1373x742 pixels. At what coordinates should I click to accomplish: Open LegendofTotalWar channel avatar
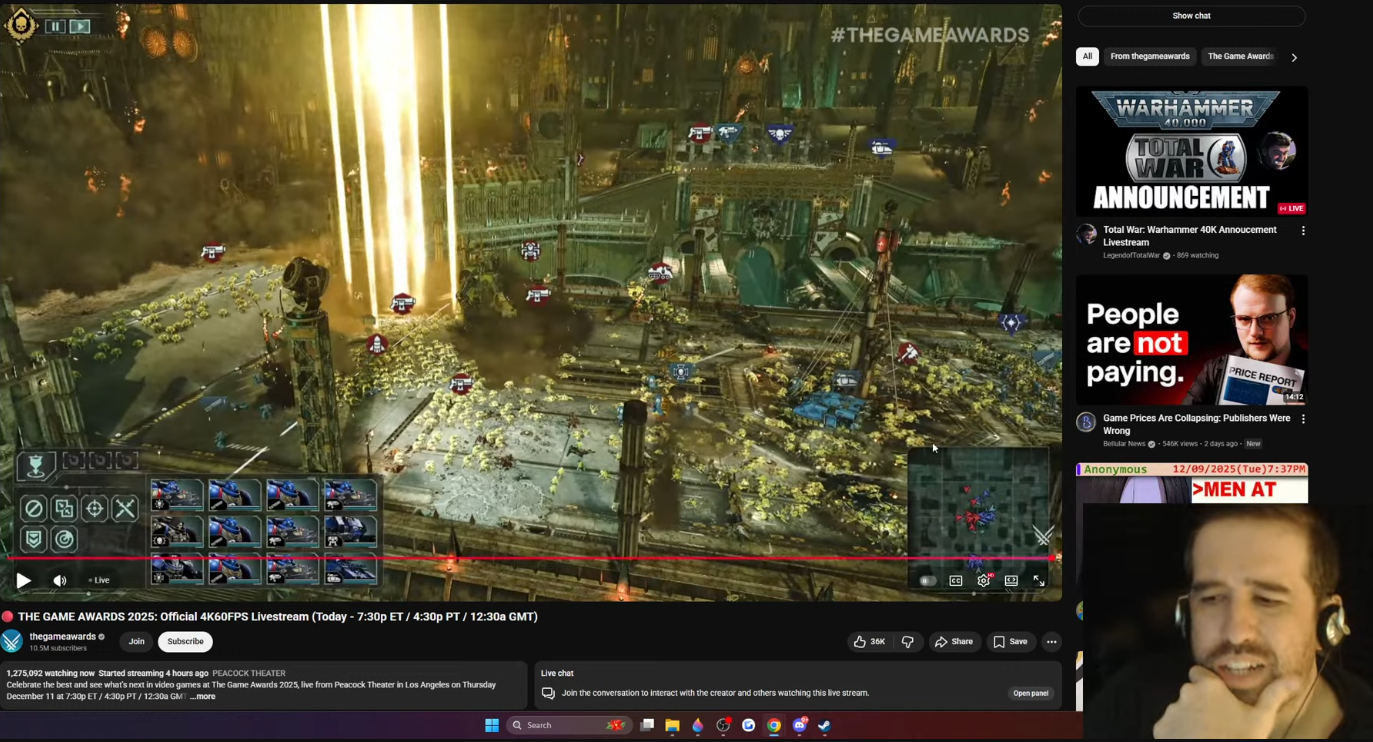[x=1086, y=234]
